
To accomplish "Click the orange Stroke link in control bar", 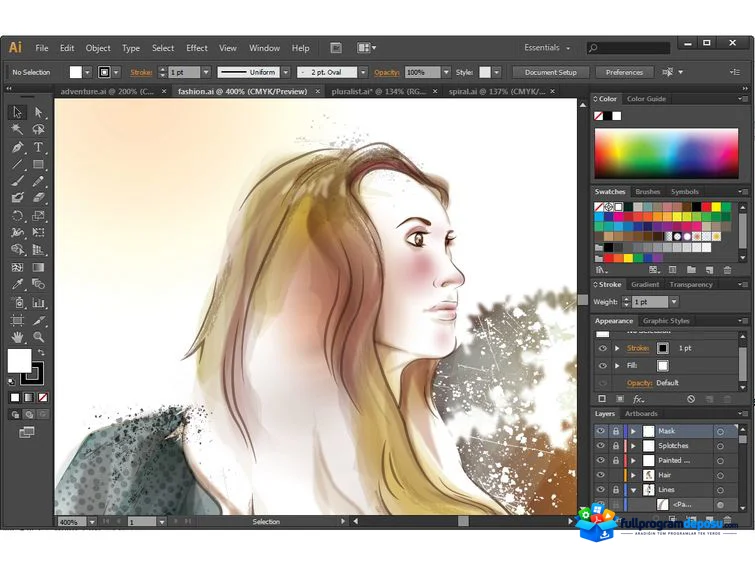I will pos(141,72).
